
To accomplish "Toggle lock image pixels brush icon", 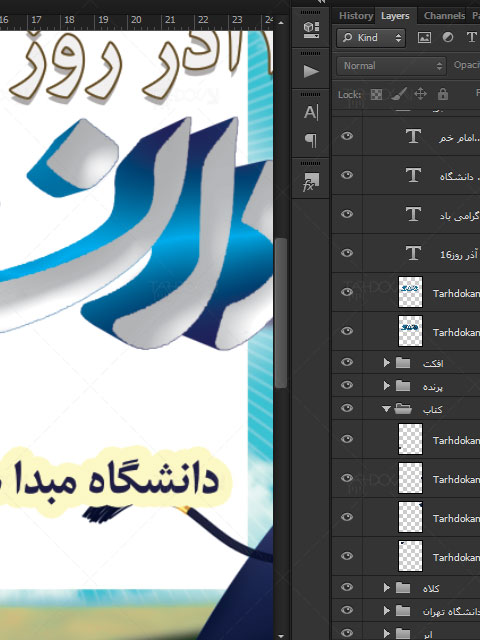I will click(398, 95).
